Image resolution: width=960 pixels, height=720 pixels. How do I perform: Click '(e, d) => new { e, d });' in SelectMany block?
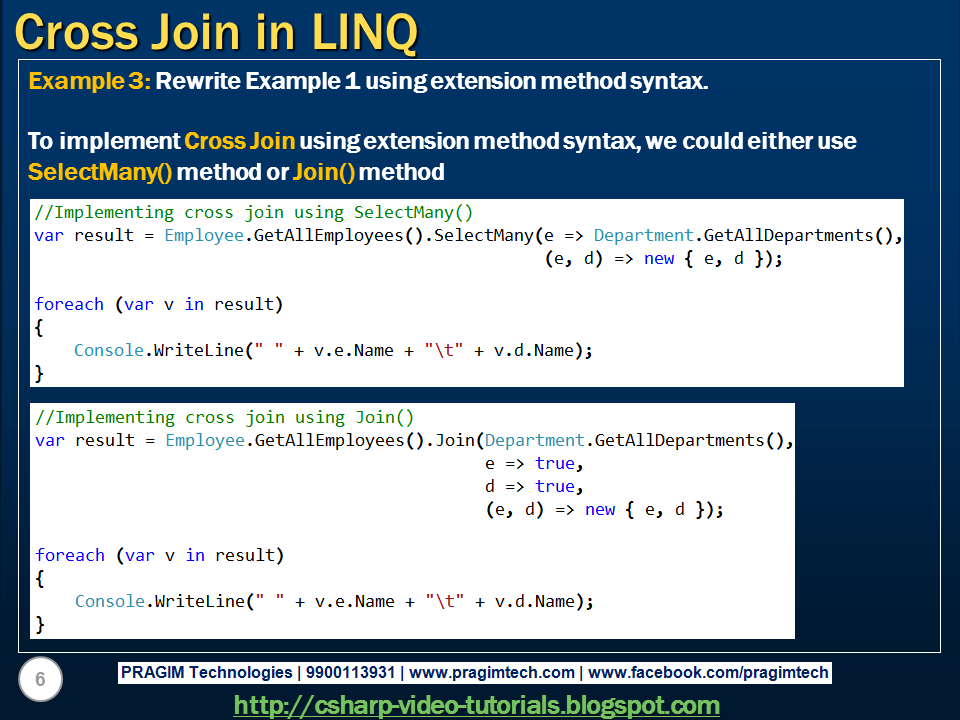click(x=664, y=258)
